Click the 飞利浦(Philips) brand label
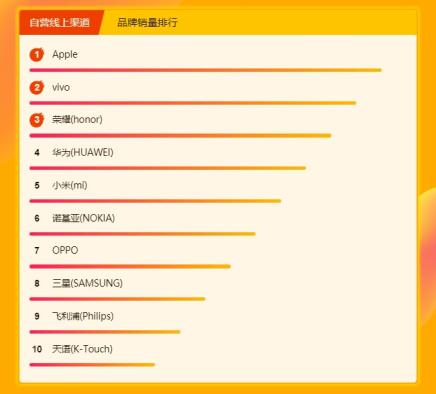 click(x=83, y=316)
